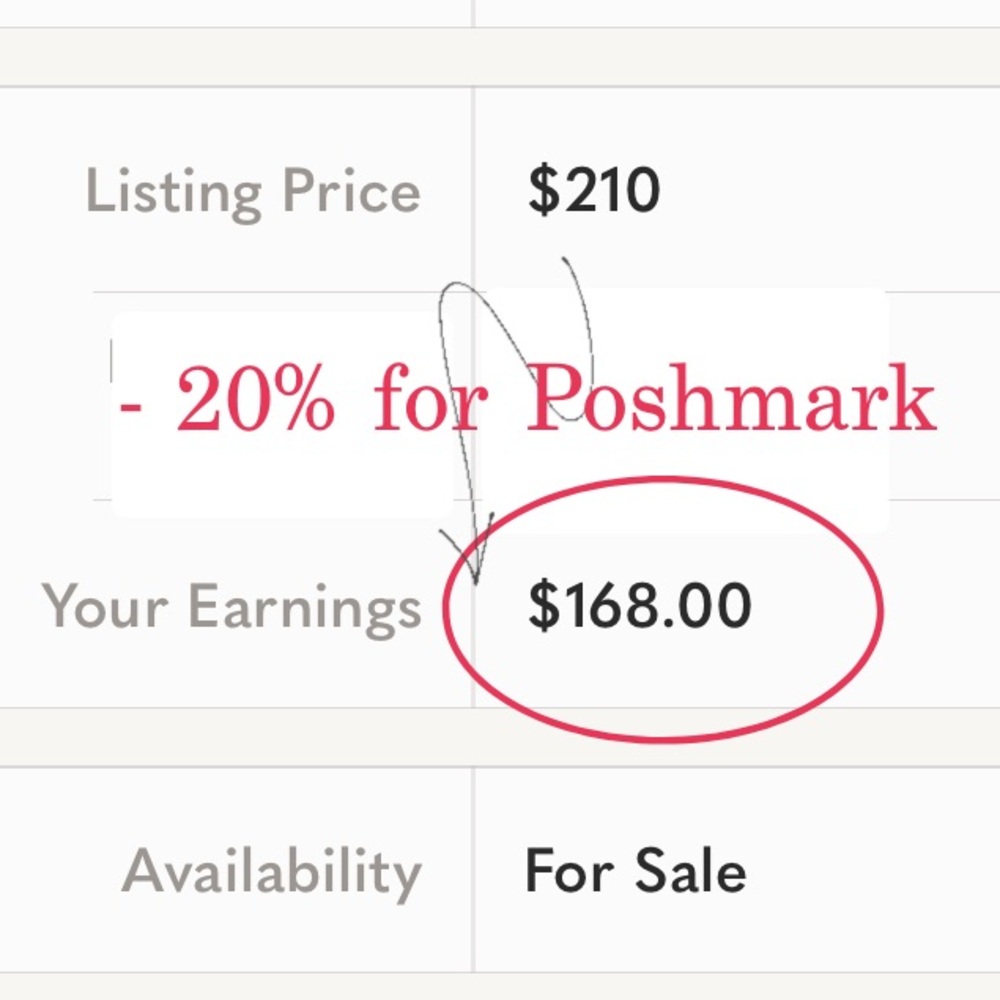Click the gray band below Your Earnings row
The width and height of the screenshot is (1000, 1000).
500,737
